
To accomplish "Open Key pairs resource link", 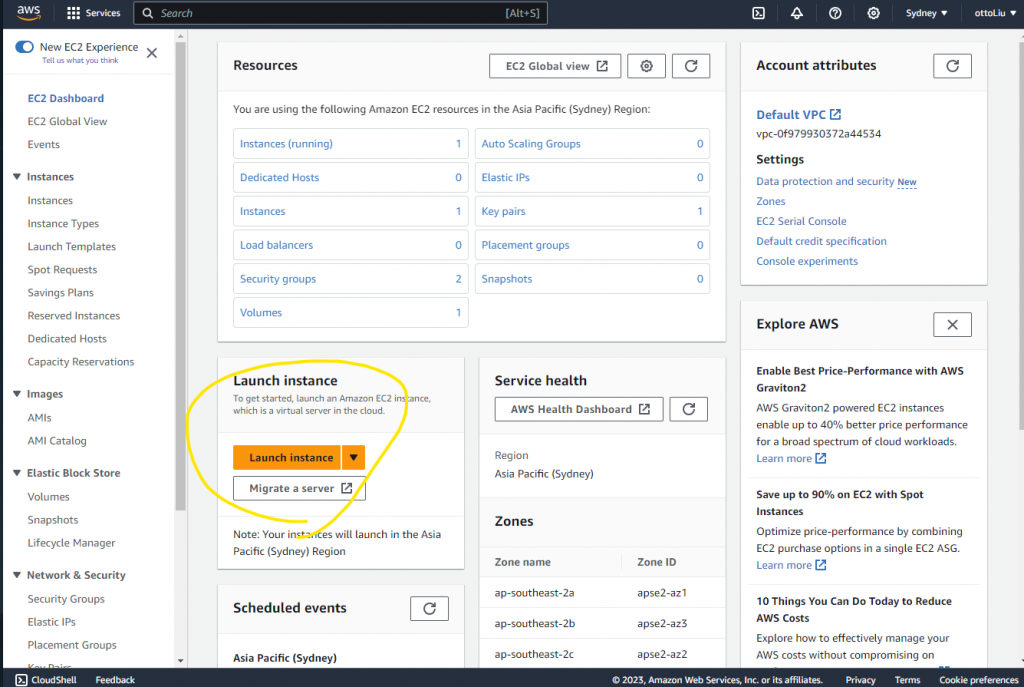I will [x=504, y=212].
